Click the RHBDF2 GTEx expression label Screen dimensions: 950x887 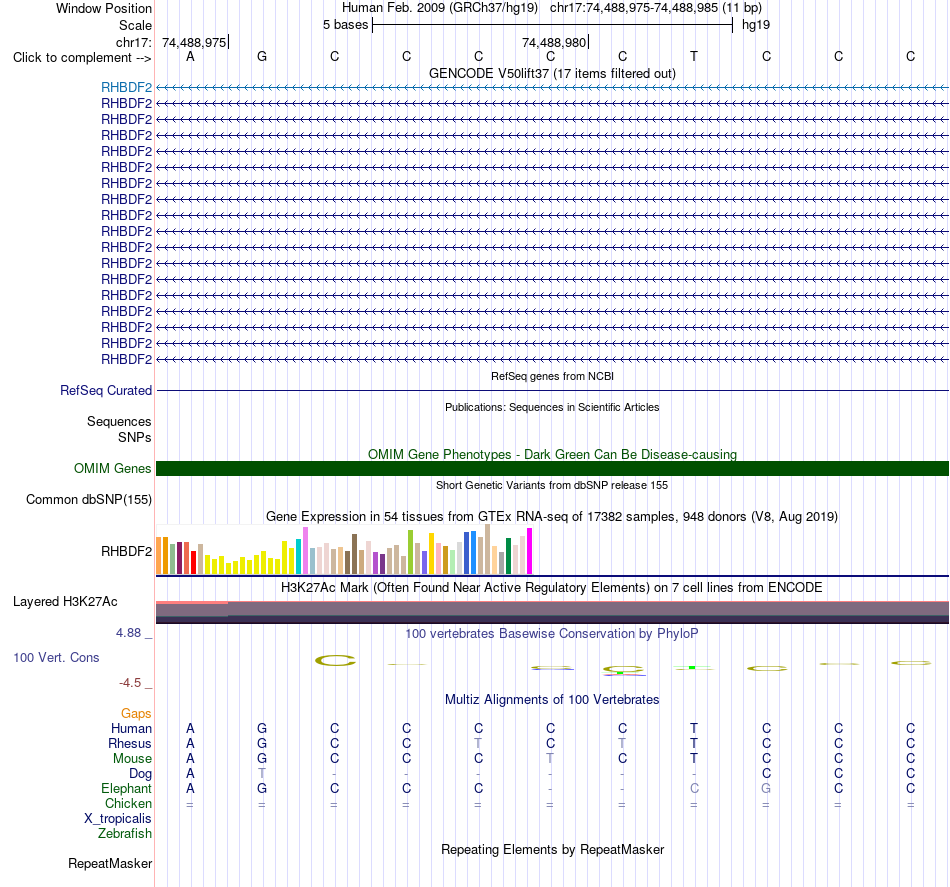point(126,551)
